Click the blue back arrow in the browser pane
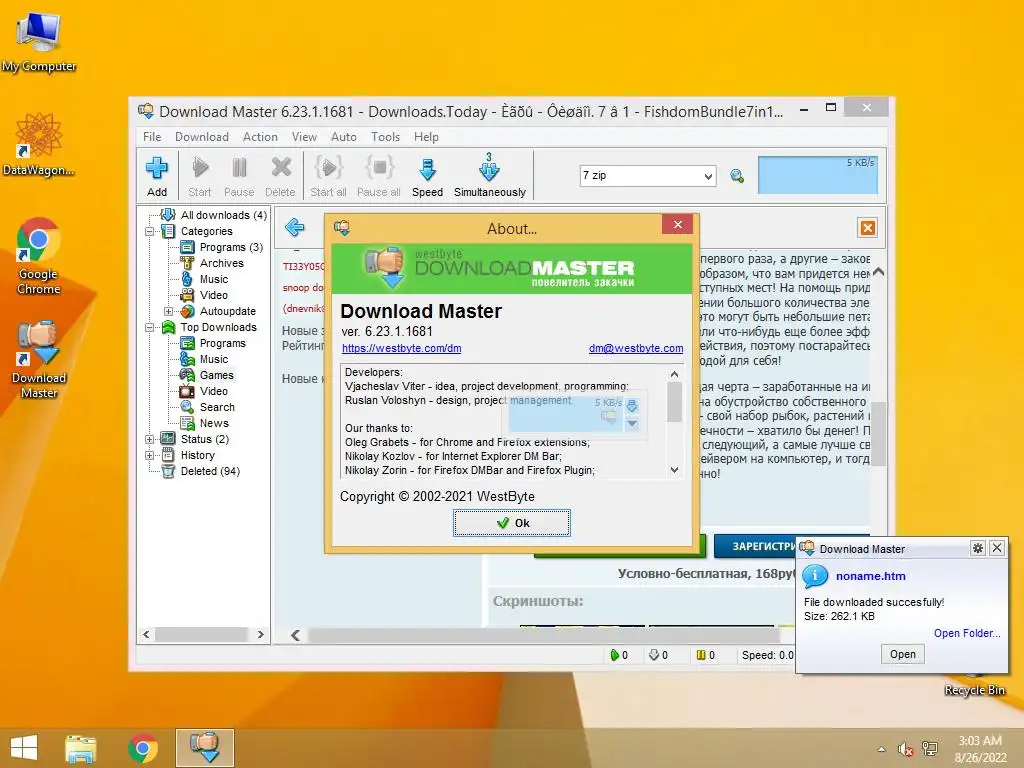 click(x=295, y=227)
